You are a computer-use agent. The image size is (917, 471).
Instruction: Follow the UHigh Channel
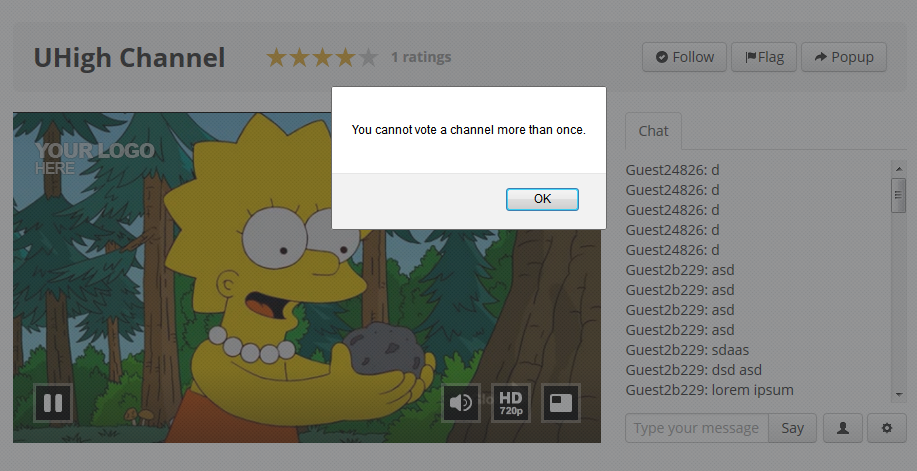(684, 57)
